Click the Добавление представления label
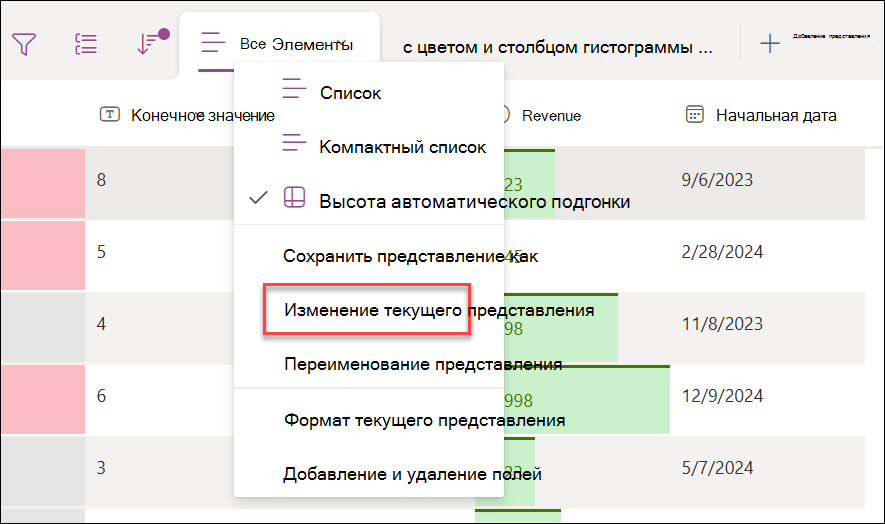Viewport: 885px width, 524px height. tap(831, 36)
